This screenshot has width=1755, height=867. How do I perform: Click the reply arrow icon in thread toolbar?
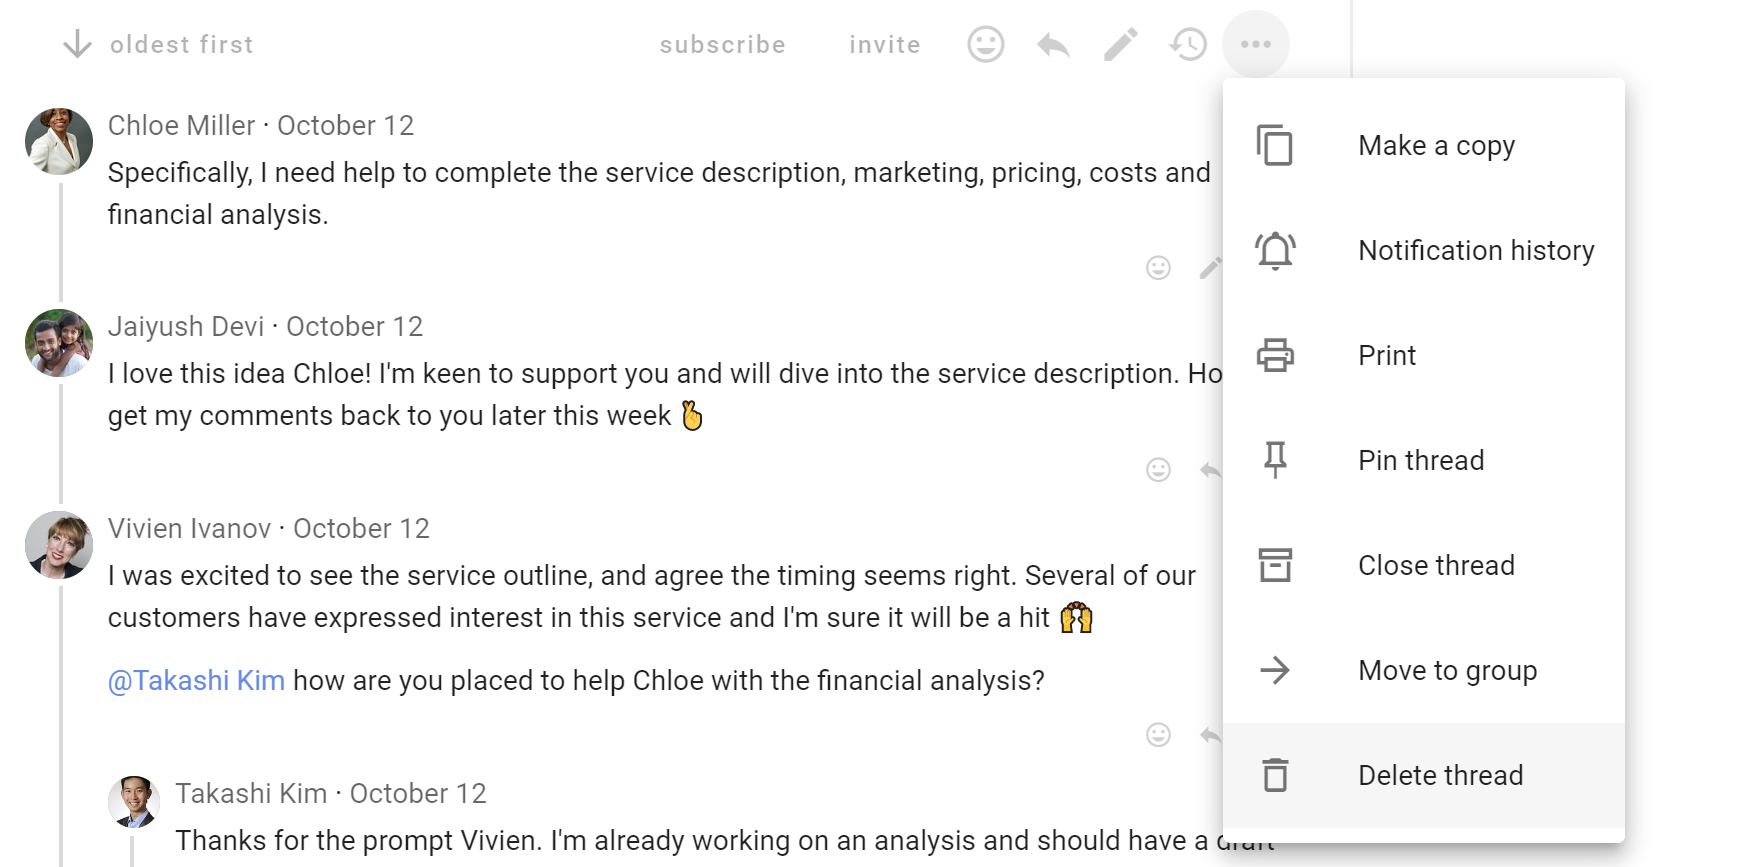pyautogui.click(x=1053, y=44)
